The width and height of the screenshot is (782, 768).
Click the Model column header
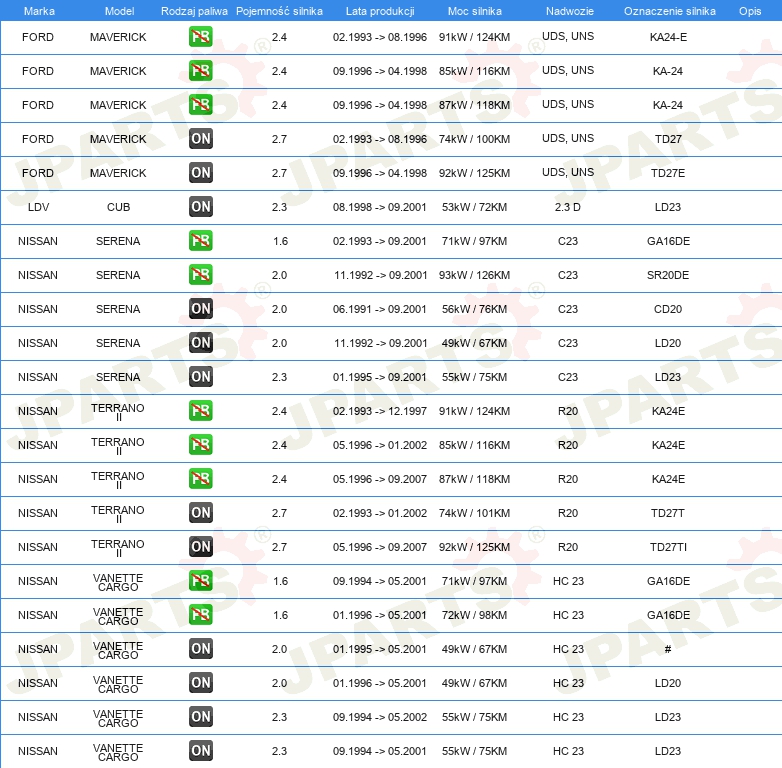(119, 11)
